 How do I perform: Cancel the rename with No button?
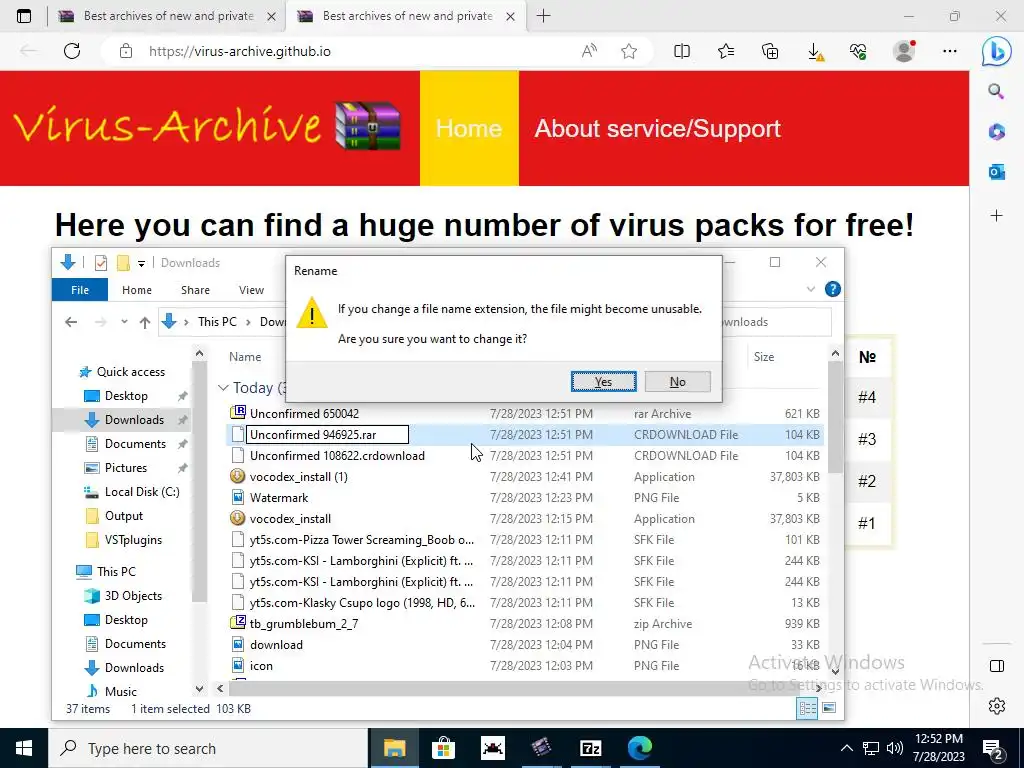click(x=677, y=381)
